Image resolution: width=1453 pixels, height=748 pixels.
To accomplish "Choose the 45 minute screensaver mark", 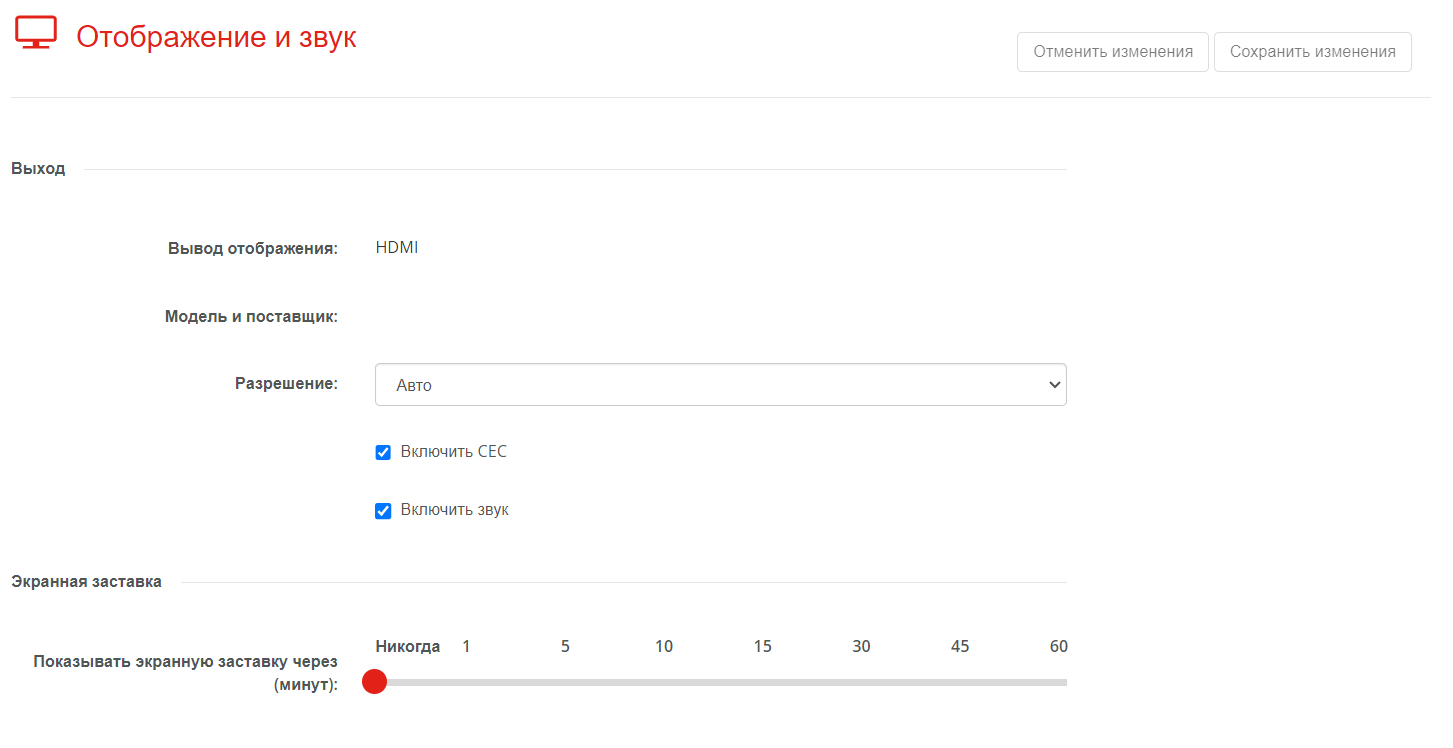I will click(x=960, y=646).
